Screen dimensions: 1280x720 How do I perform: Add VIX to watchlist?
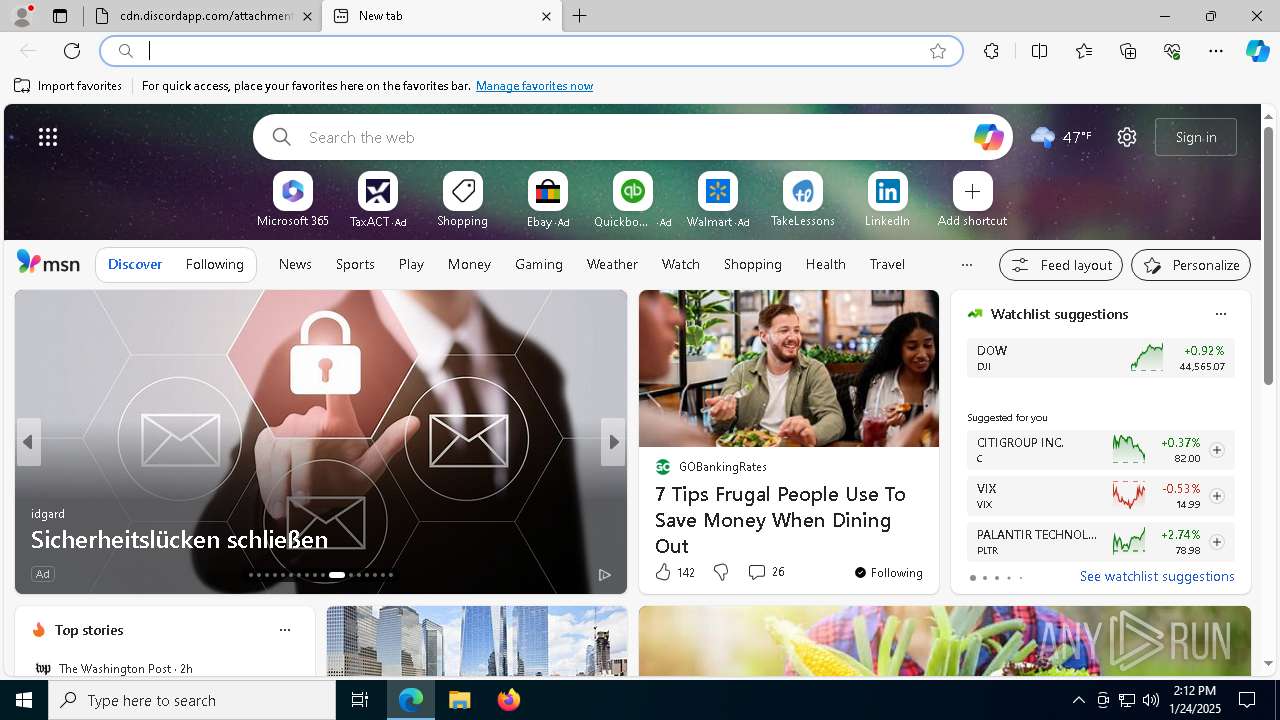tap(1217, 496)
